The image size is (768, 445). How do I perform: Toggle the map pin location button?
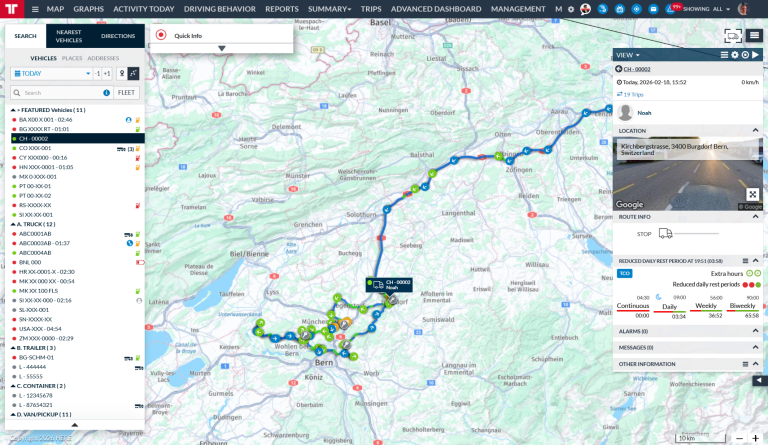[x=121, y=74]
